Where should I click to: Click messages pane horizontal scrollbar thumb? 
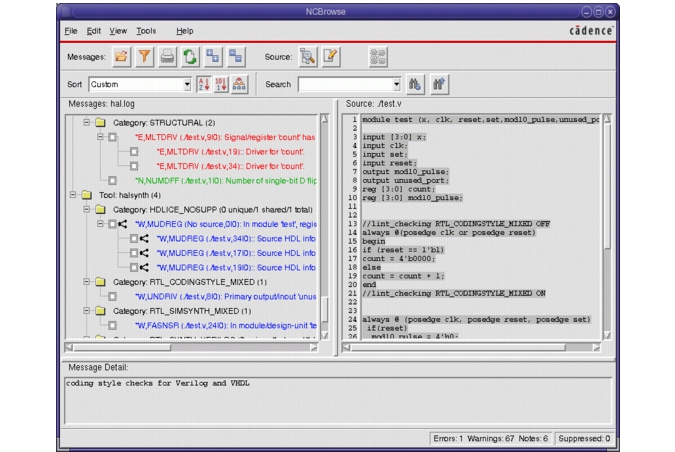pos(122,347)
